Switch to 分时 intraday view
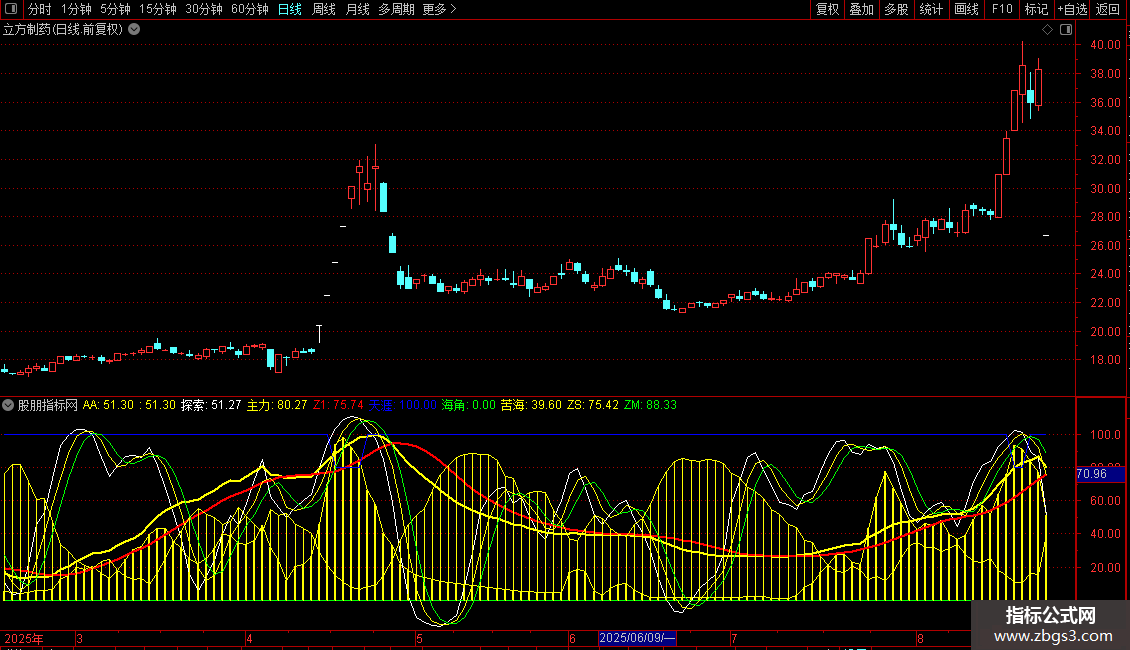1130x650 pixels. point(40,9)
